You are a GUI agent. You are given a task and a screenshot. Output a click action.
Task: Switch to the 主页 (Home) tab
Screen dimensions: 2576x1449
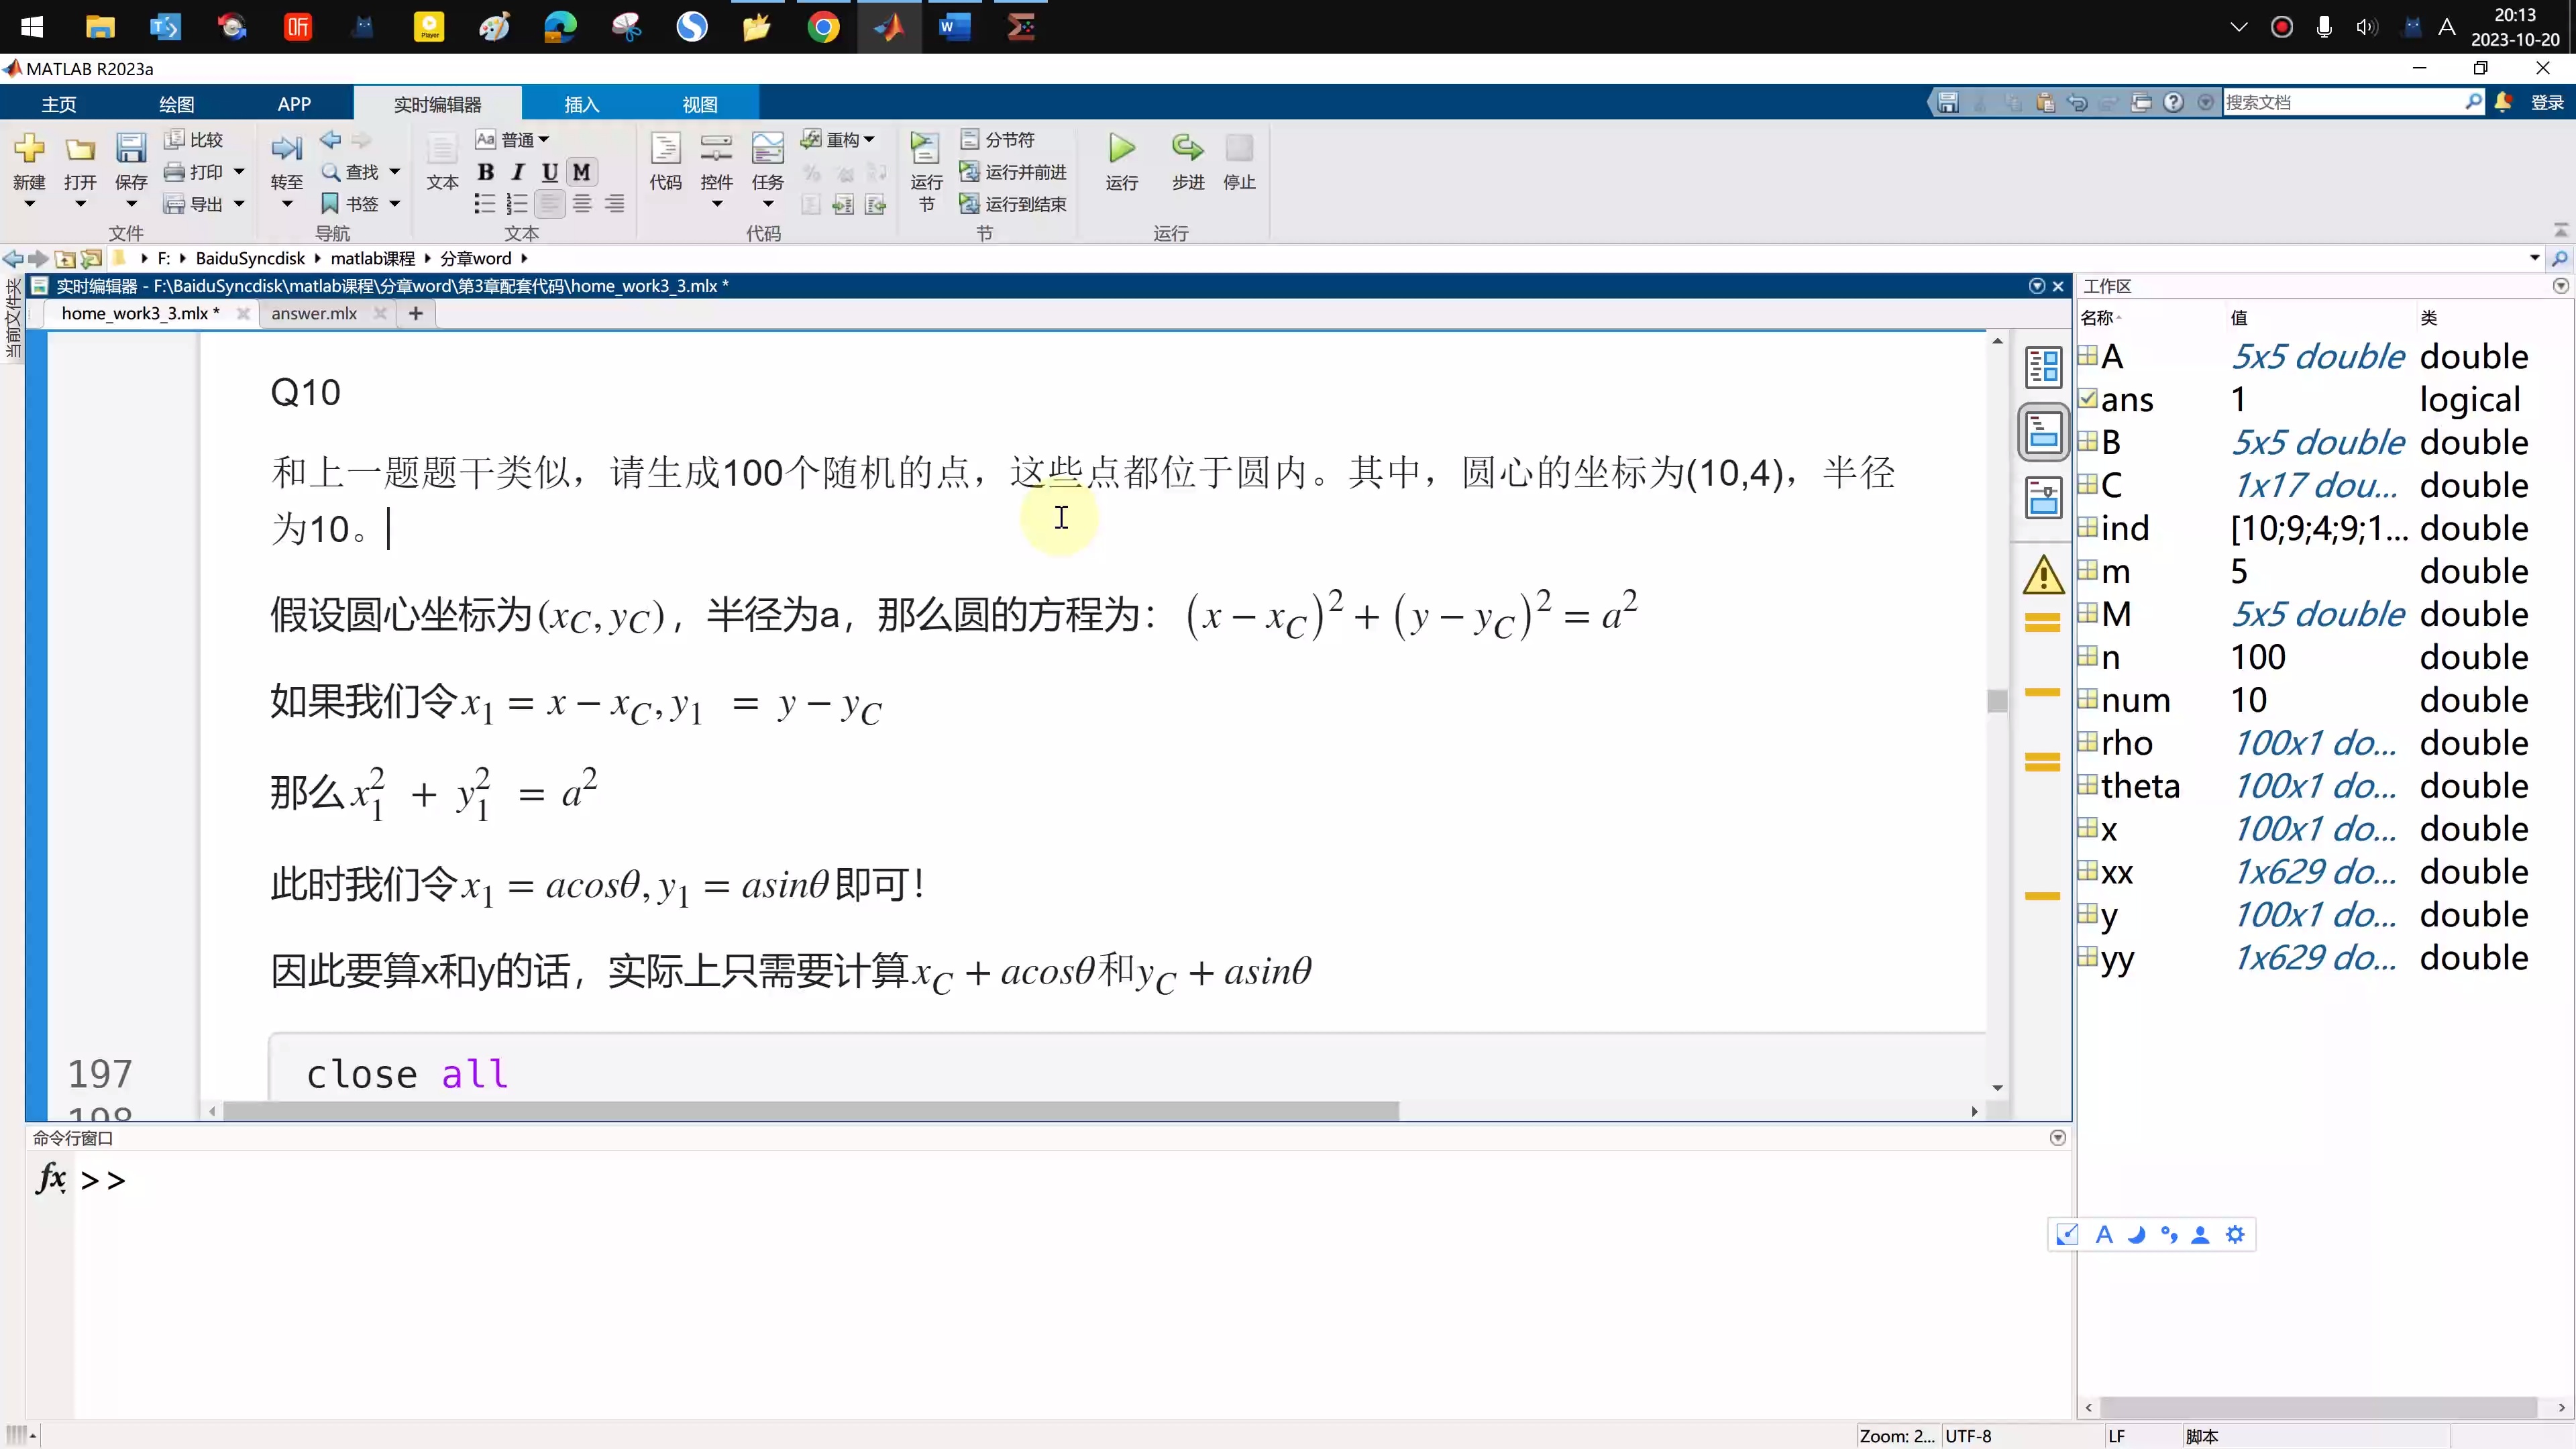[59, 104]
